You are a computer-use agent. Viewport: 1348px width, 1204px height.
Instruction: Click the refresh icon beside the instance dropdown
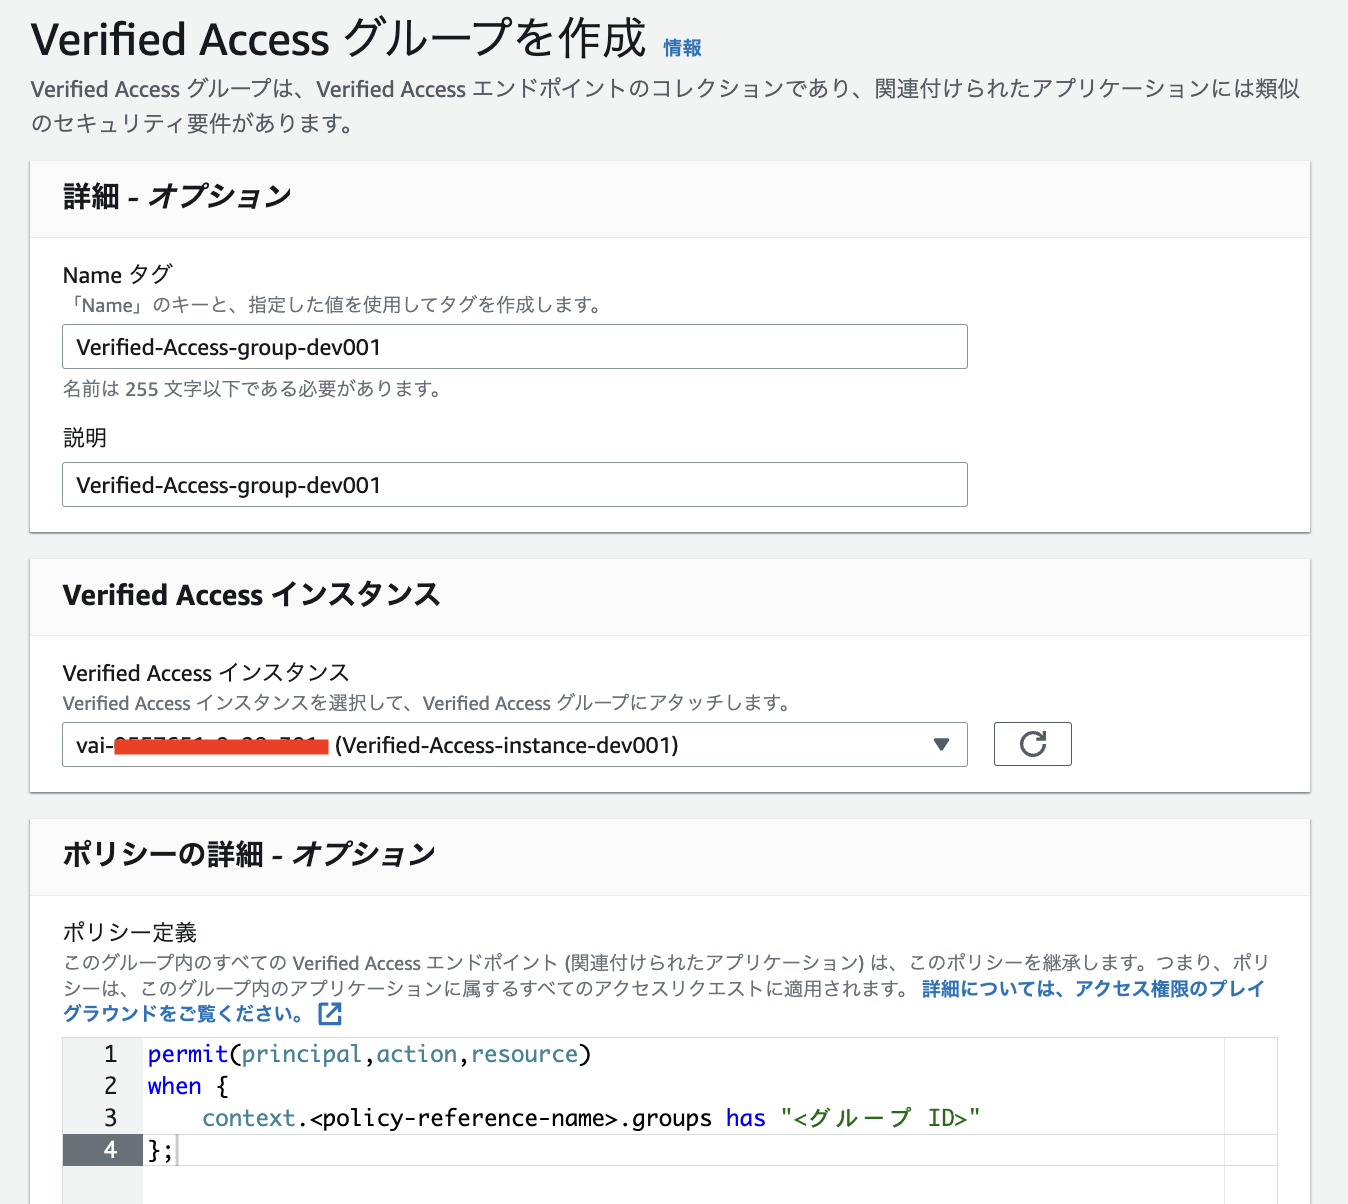click(x=1032, y=744)
